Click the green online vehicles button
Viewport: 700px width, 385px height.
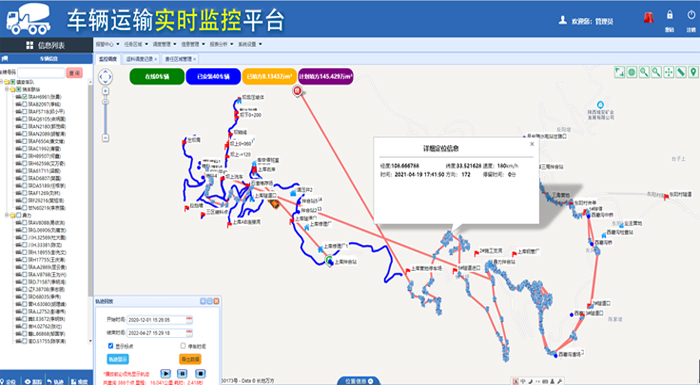(x=157, y=76)
